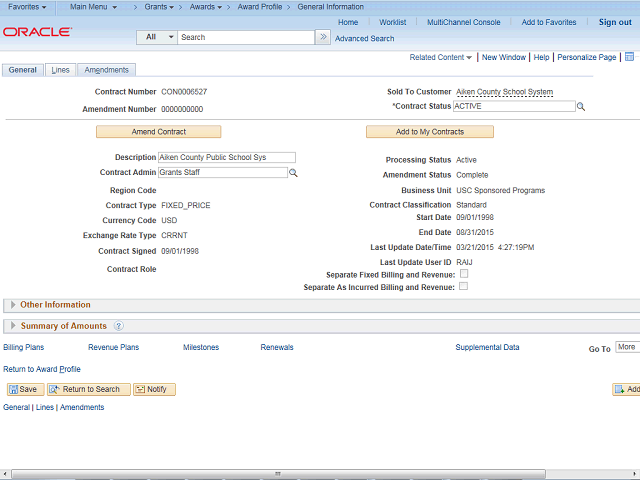Open the Billing Plans link
The height and width of the screenshot is (480, 640).
click(x=24, y=347)
